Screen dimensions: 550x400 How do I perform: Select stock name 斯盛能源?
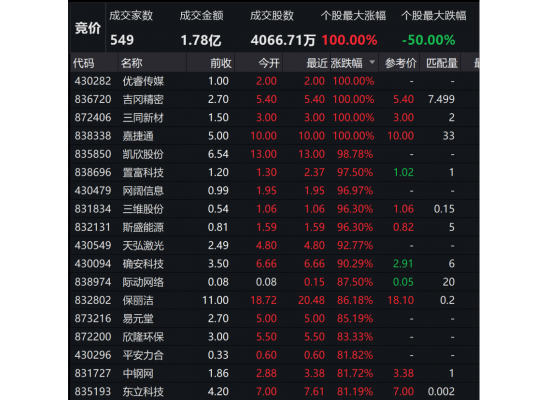tap(143, 227)
